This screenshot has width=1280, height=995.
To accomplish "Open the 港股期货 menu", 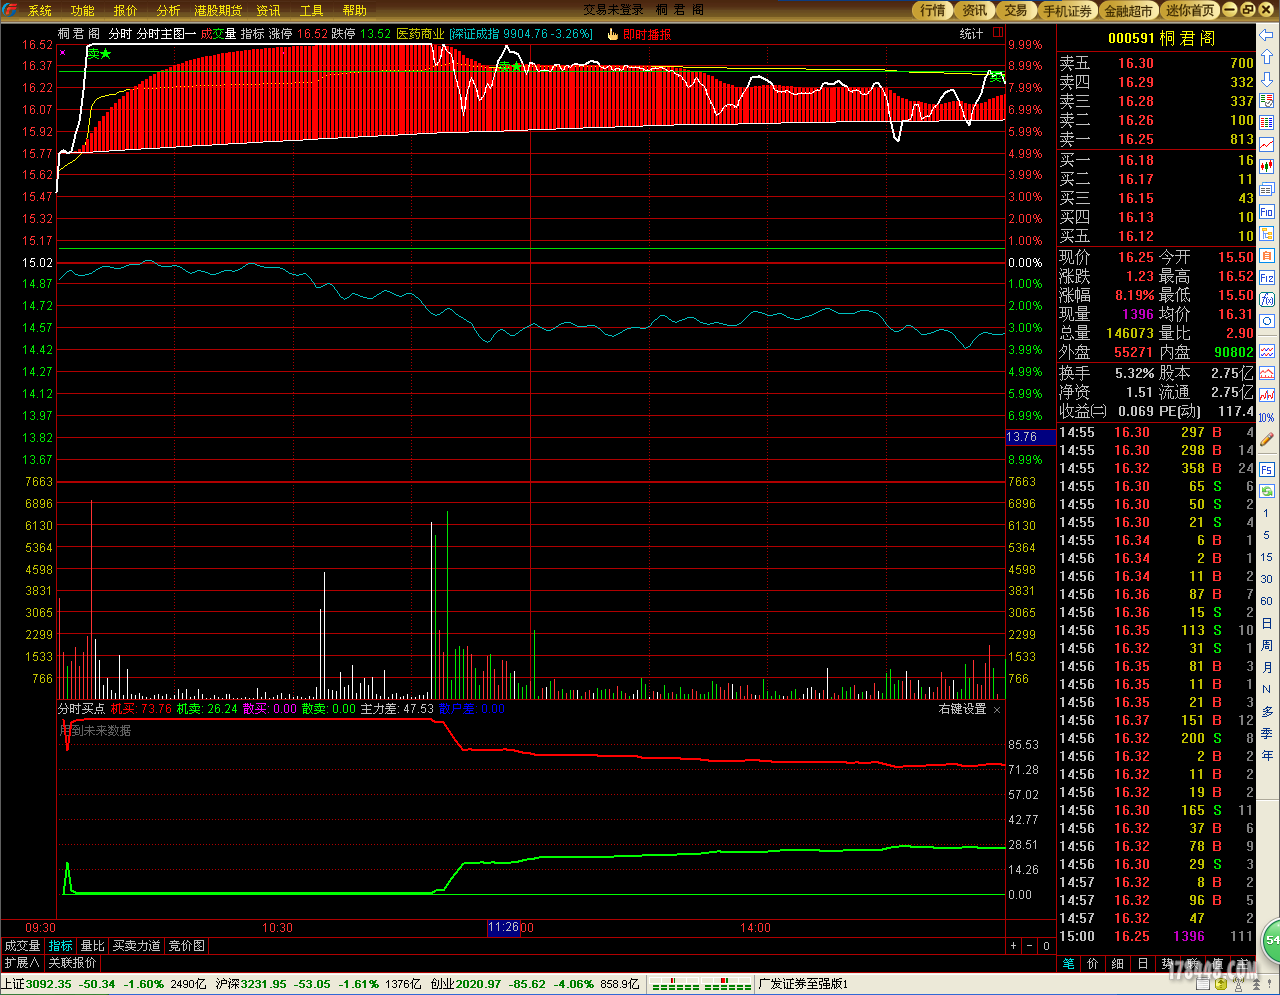I will [x=218, y=10].
